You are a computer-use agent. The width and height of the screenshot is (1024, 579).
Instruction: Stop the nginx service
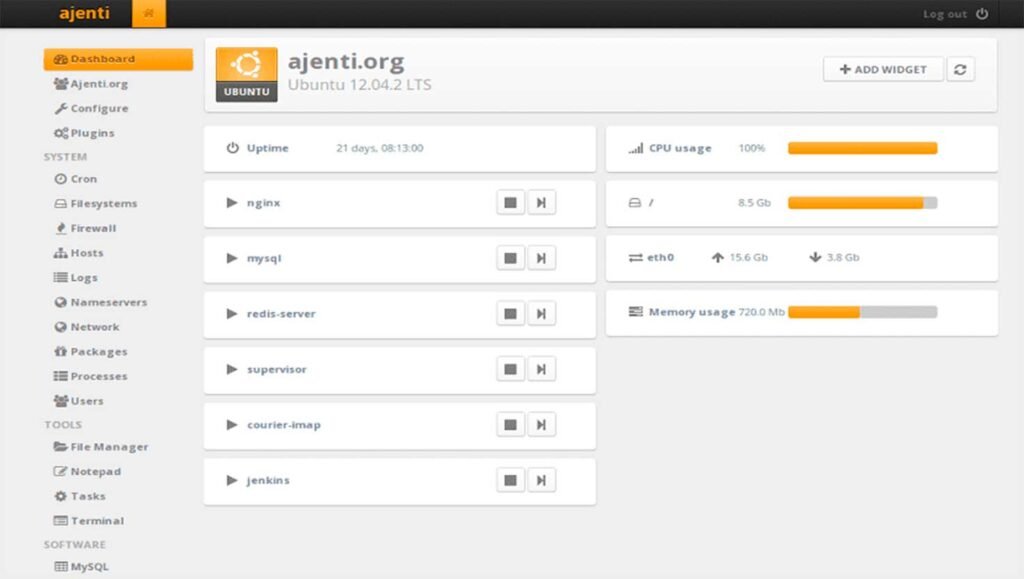510,203
